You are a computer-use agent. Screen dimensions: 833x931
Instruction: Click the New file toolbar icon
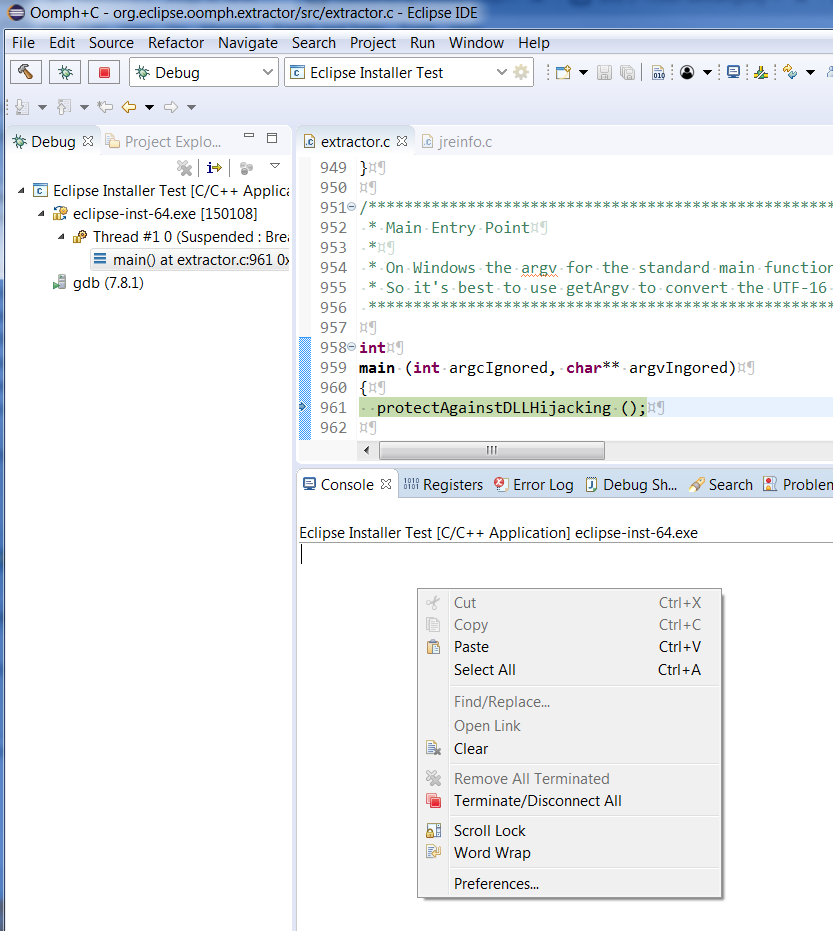pyautogui.click(x=563, y=73)
